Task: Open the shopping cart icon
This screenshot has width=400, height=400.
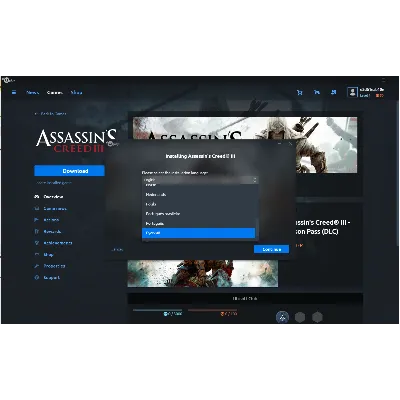Action: 300,93
